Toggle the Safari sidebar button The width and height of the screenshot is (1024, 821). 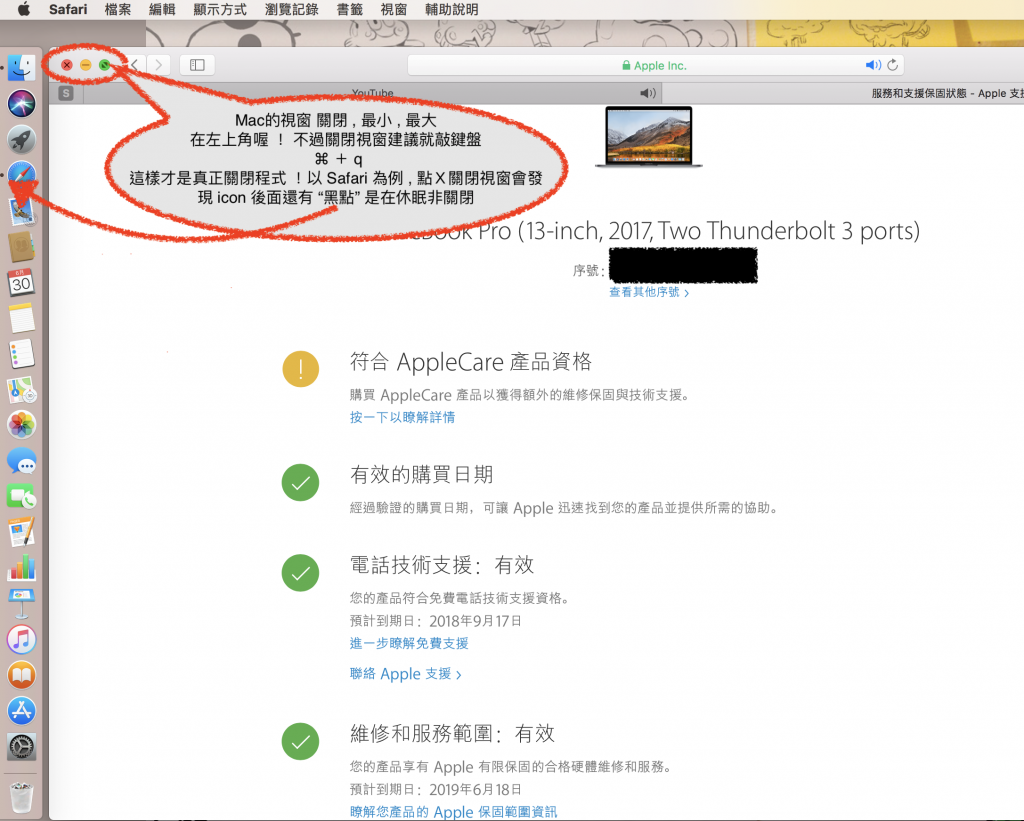[x=197, y=65]
